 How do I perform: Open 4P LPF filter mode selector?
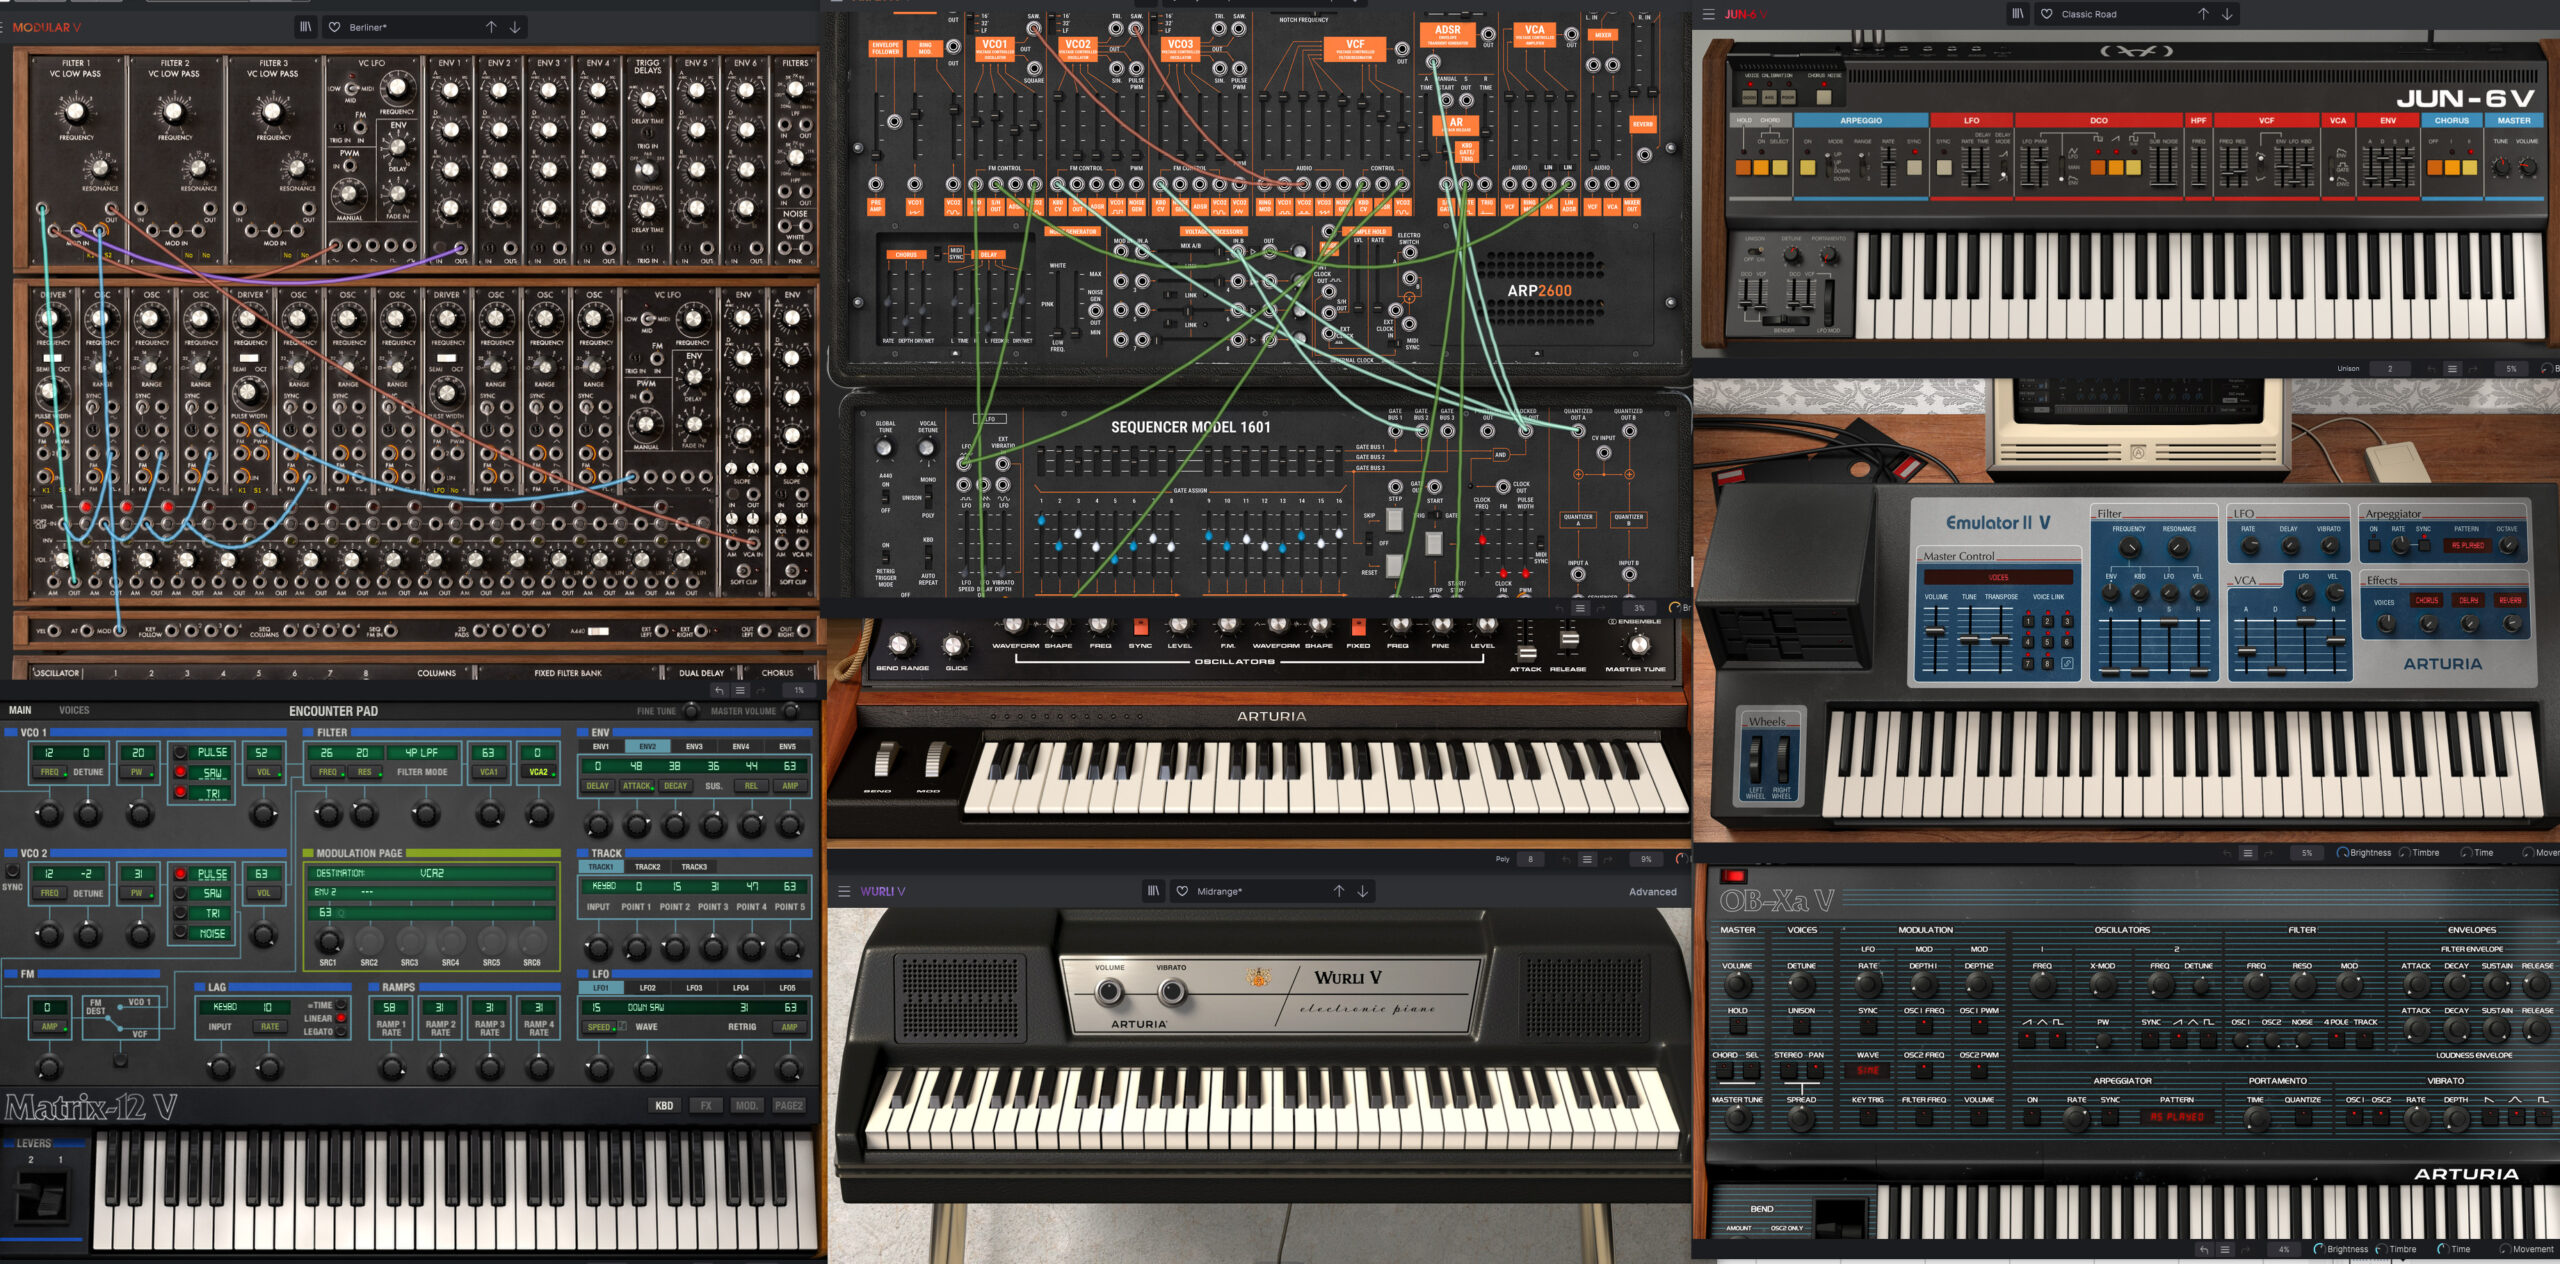coord(422,752)
